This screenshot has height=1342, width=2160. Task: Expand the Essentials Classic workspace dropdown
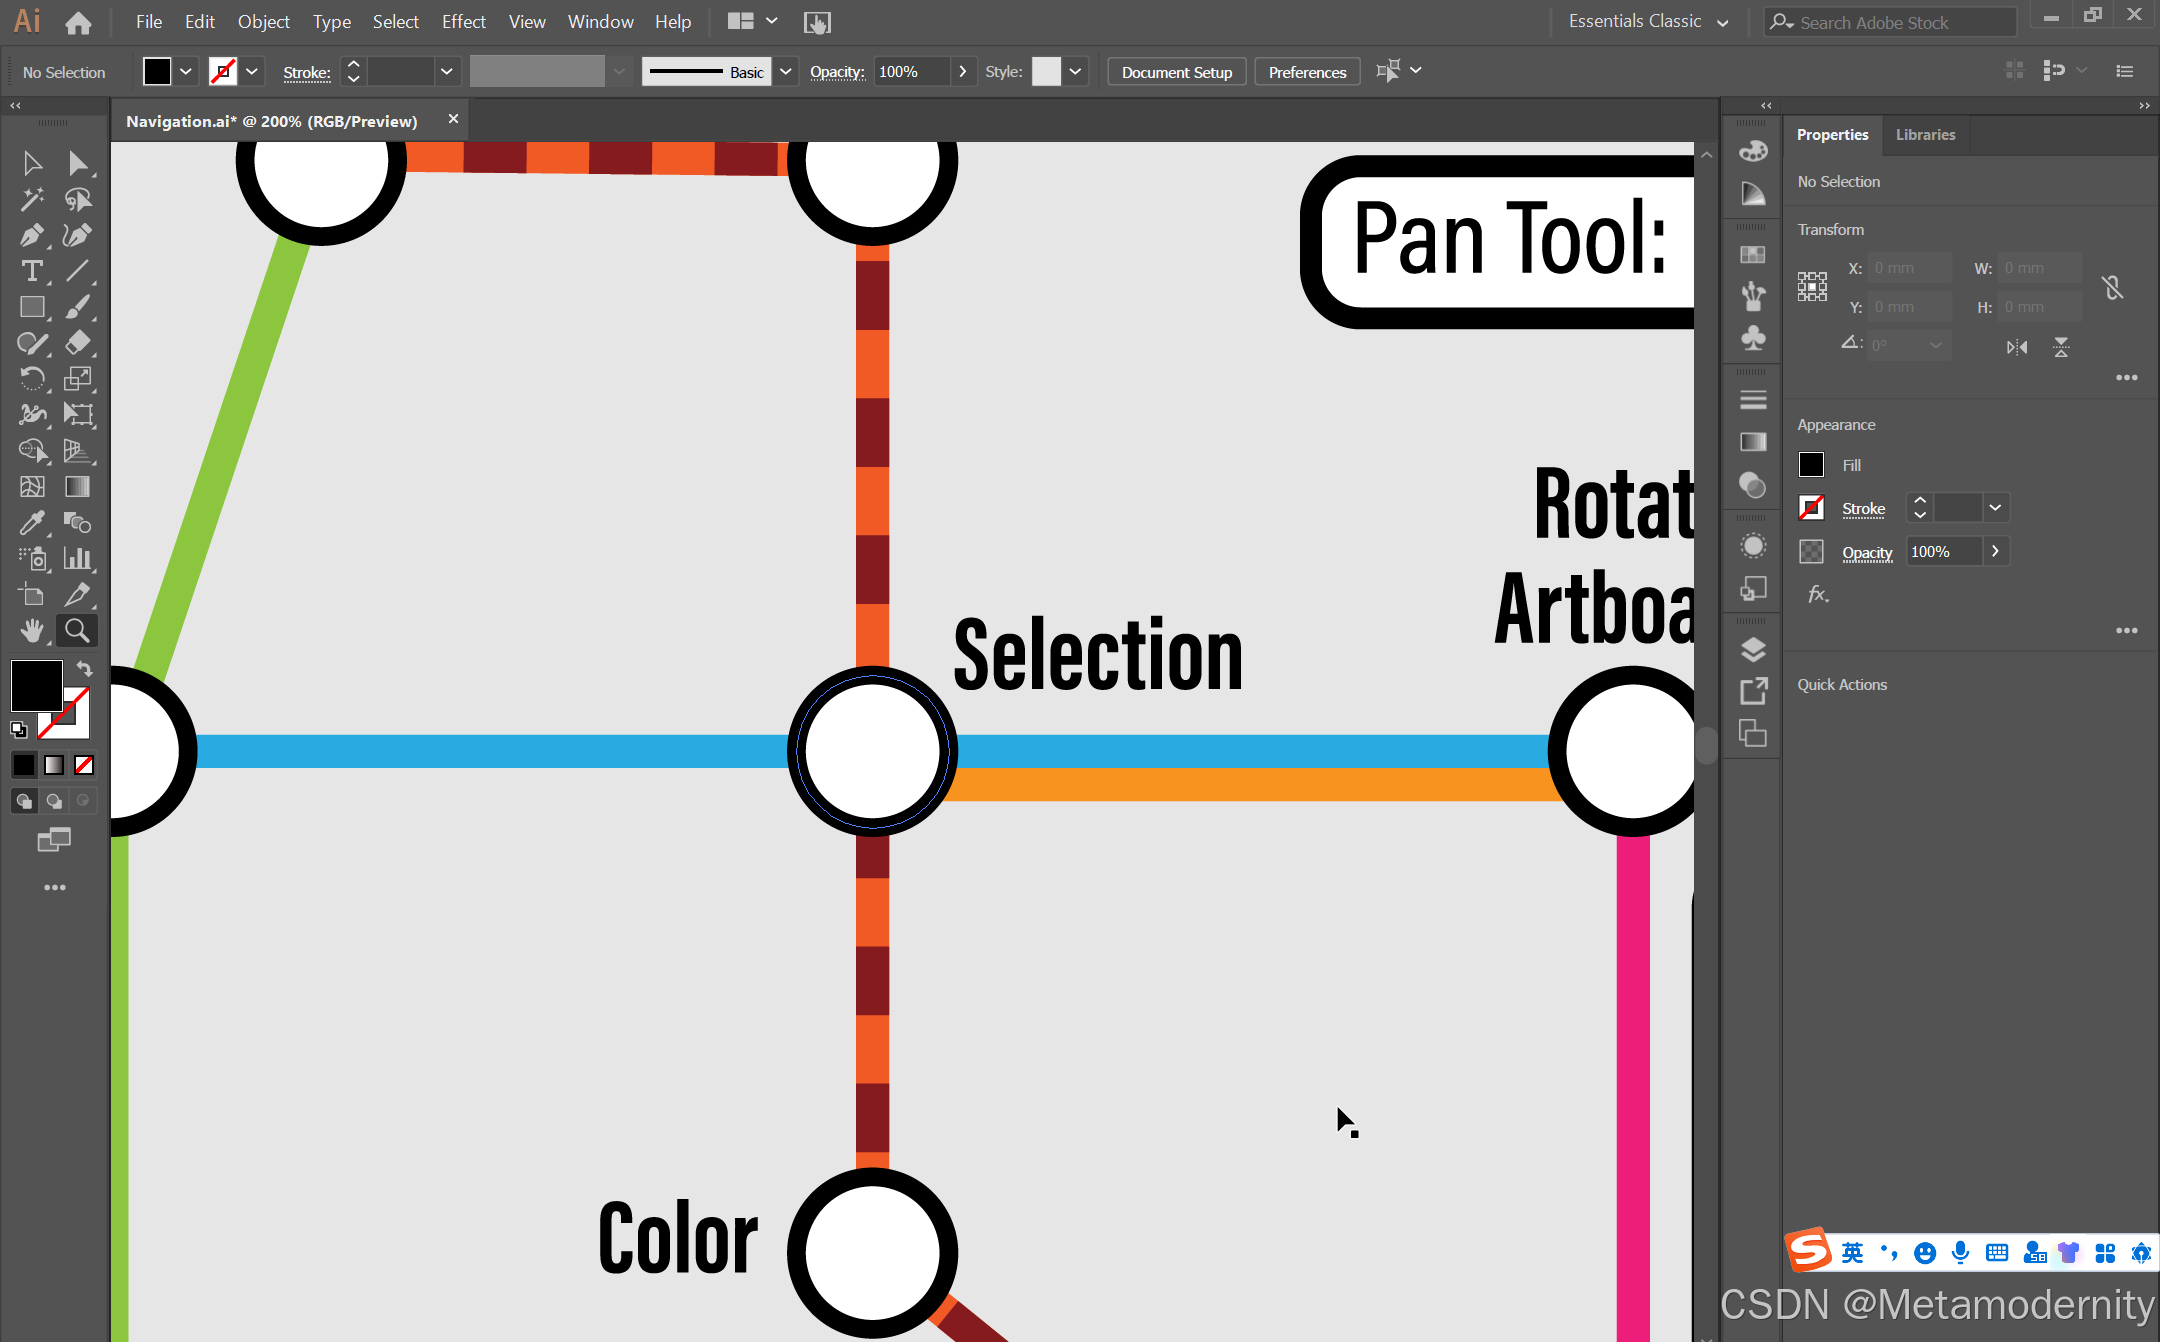click(1722, 22)
